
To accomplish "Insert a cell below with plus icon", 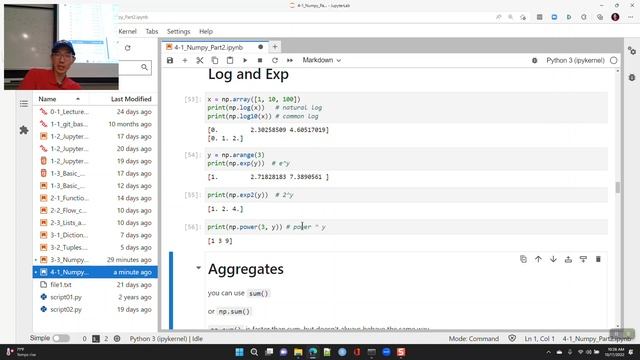I will [x=184, y=60].
